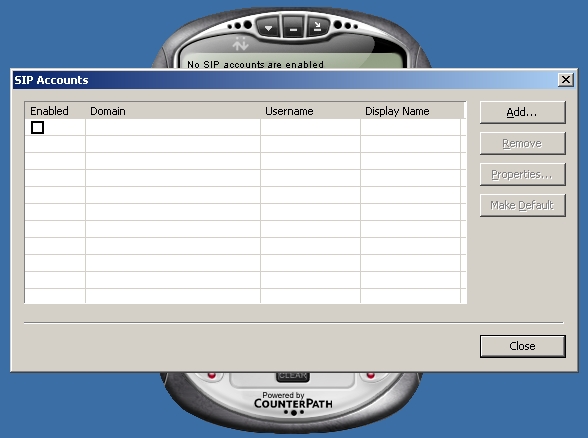Tick the Enabled checkbox in the first row

pyautogui.click(x=38, y=128)
